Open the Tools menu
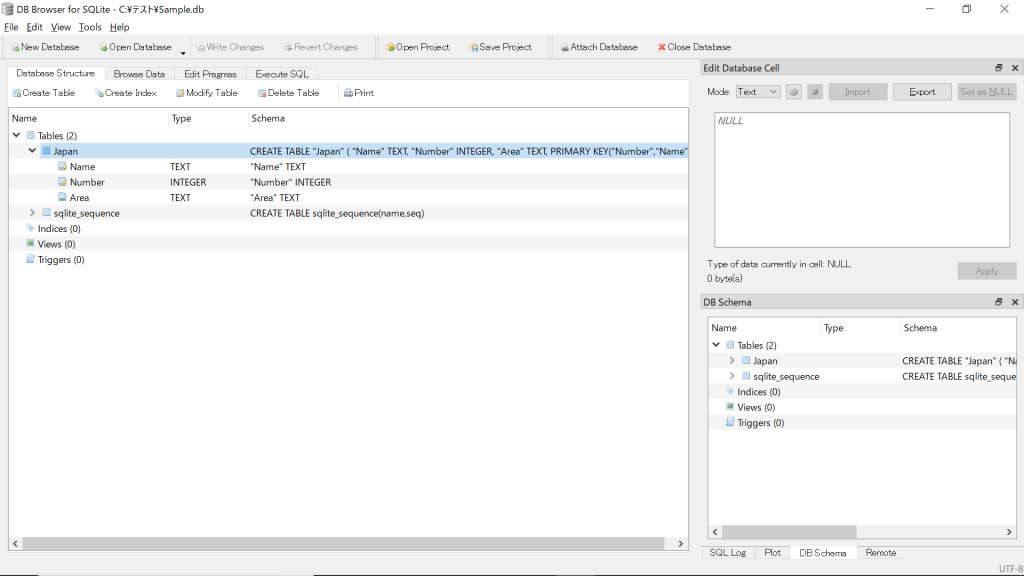The image size is (1024, 576). (x=90, y=27)
